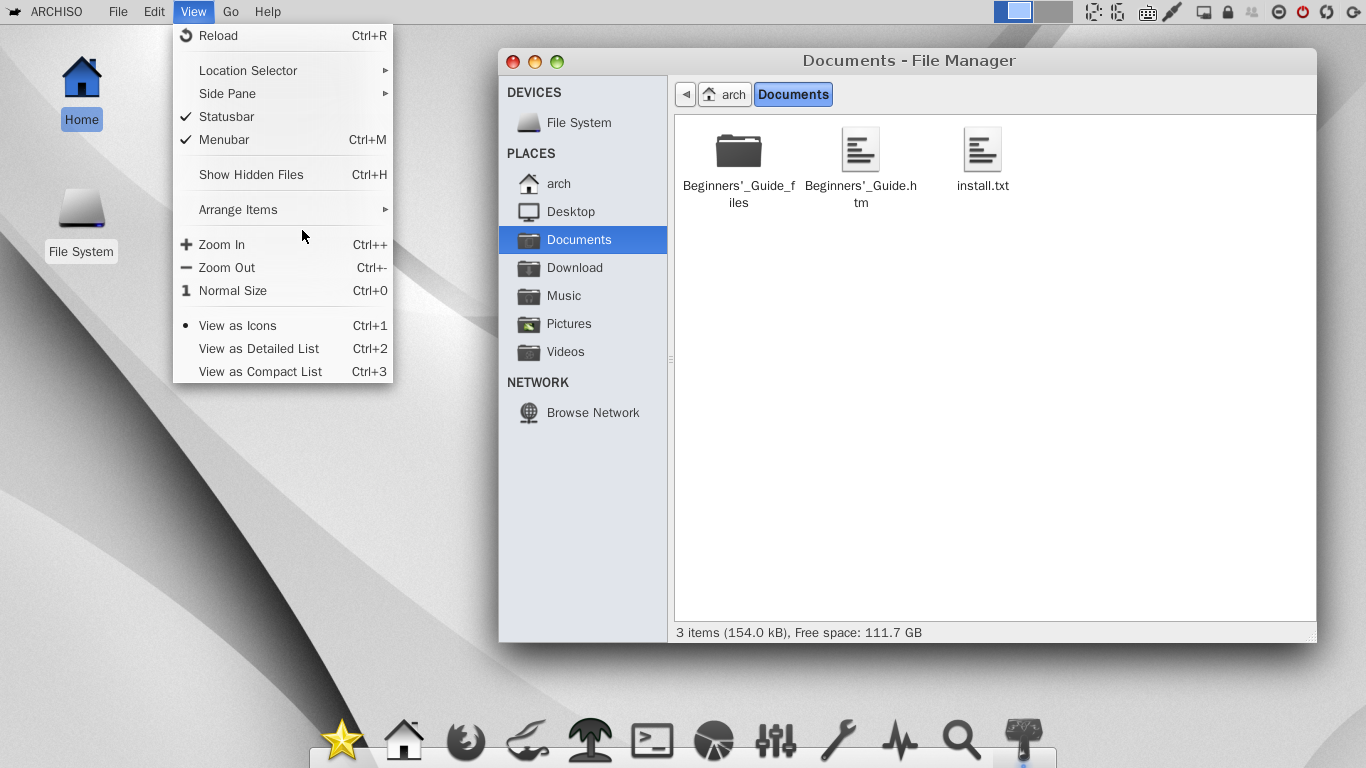Click the palm tree dock icon
Image resolution: width=1366 pixels, height=768 pixels.
click(x=590, y=741)
